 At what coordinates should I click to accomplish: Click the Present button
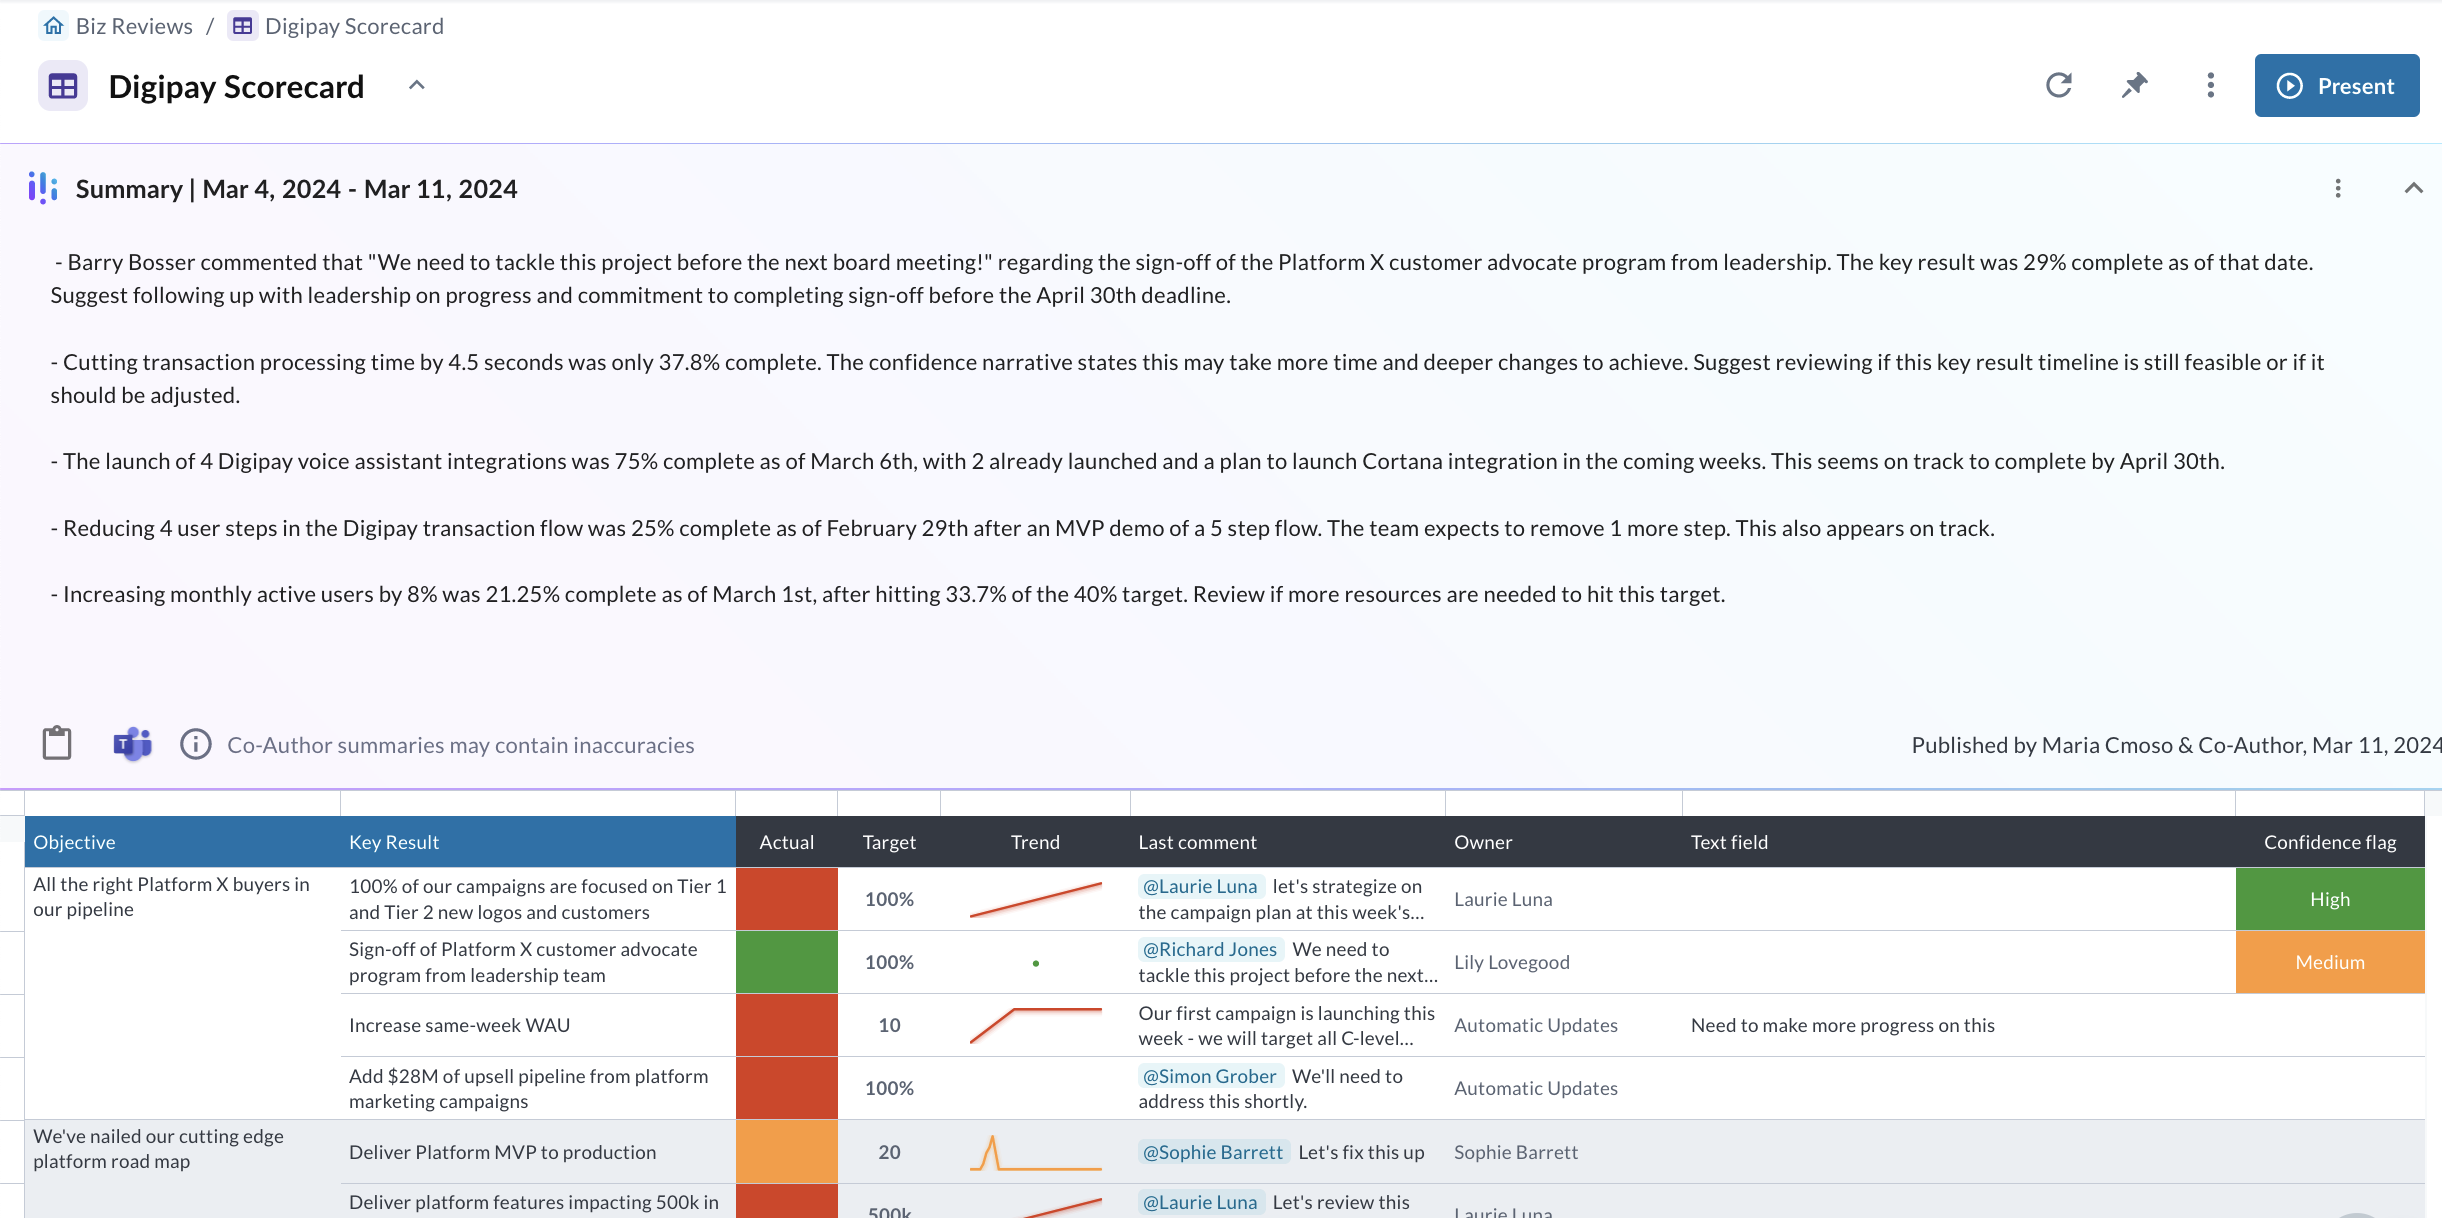[2337, 86]
